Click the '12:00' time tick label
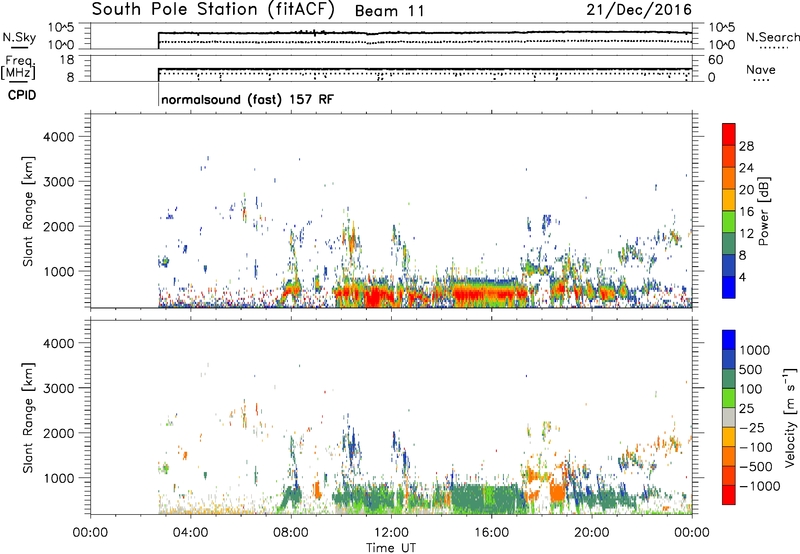Screen dimensions: 800x554 point(391,533)
